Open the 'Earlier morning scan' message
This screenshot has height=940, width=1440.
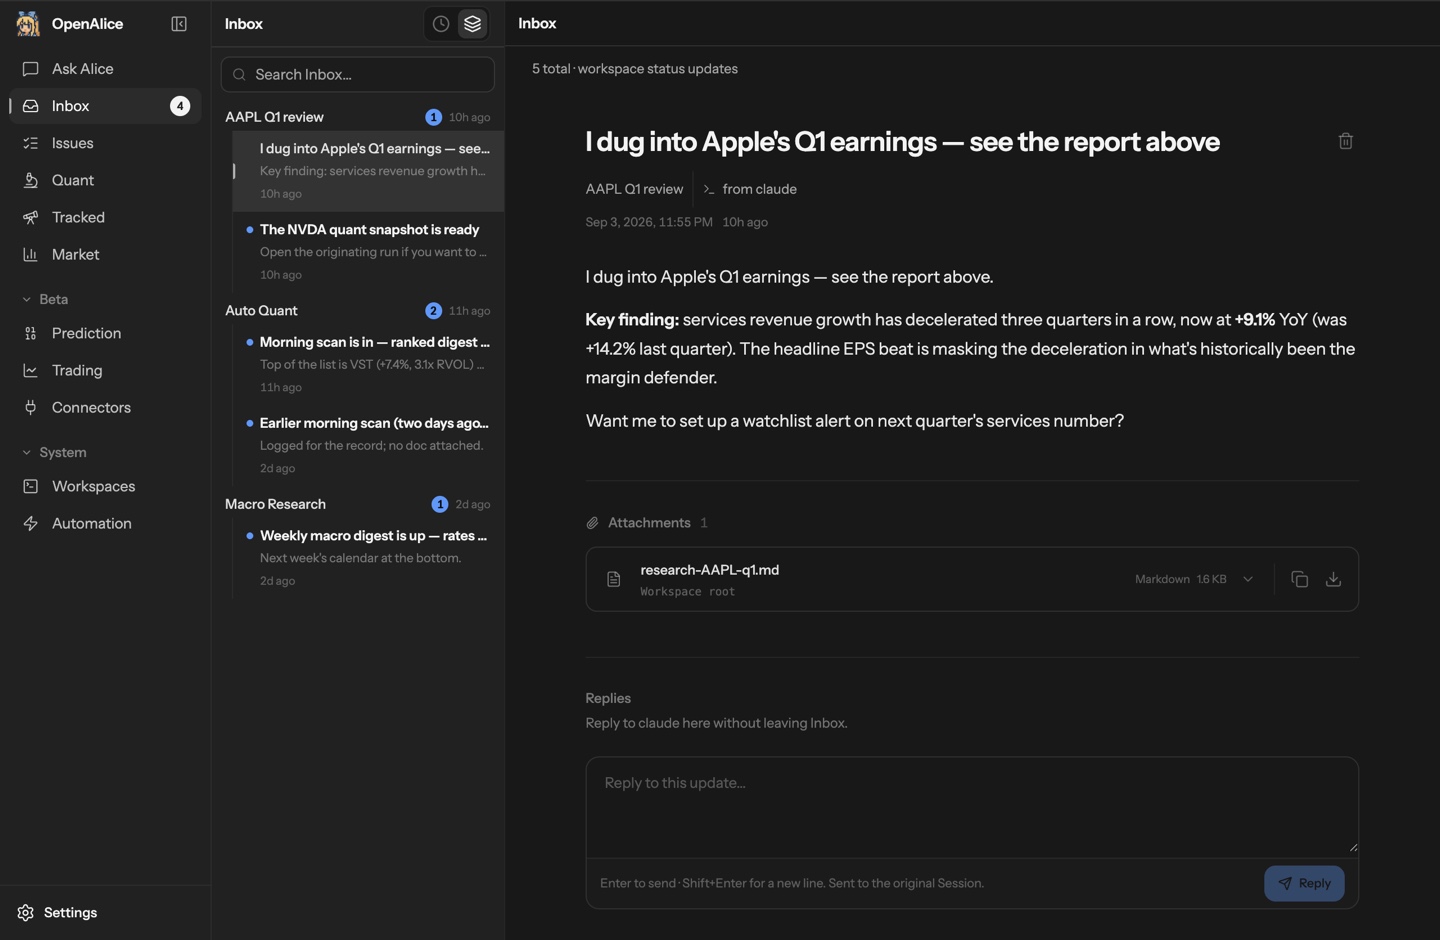tap(368, 445)
